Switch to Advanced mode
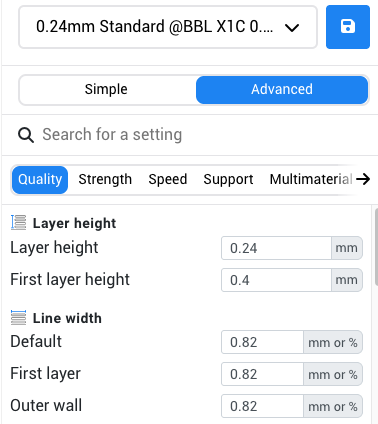This screenshot has height=424, width=378. tap(282, 89)
